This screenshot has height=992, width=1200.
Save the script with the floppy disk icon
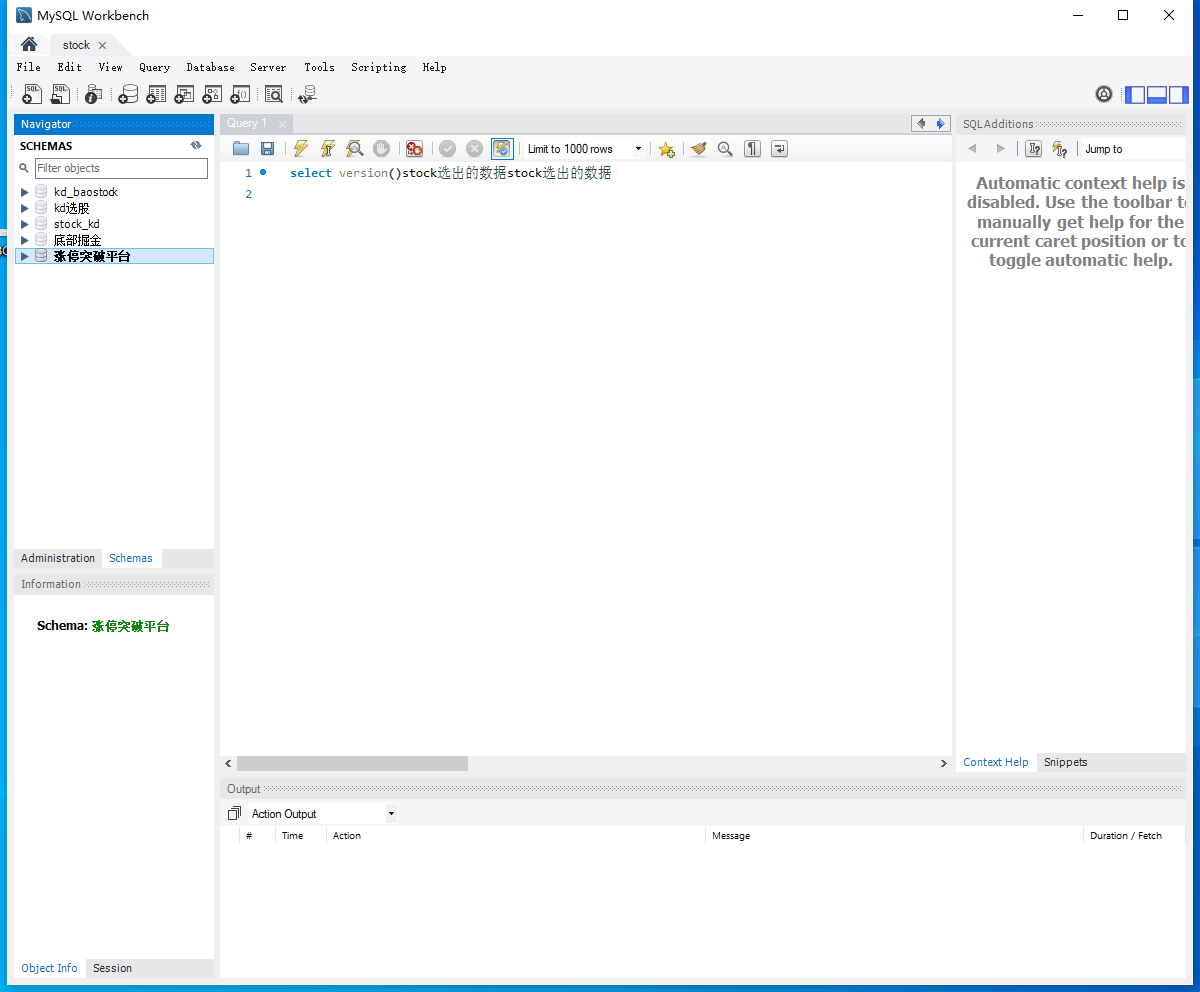click(x=267, y=149)
